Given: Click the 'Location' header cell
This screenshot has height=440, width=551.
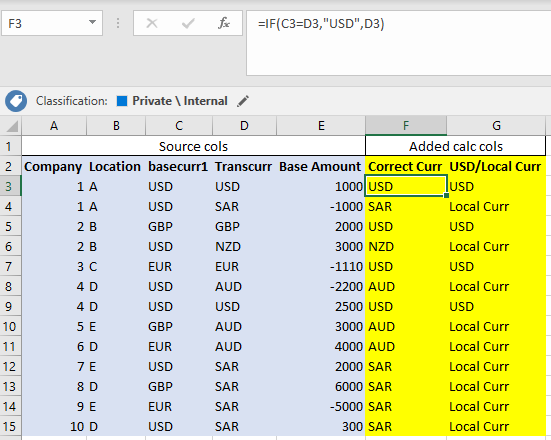Looking at the screenshot, I should 116,166.
